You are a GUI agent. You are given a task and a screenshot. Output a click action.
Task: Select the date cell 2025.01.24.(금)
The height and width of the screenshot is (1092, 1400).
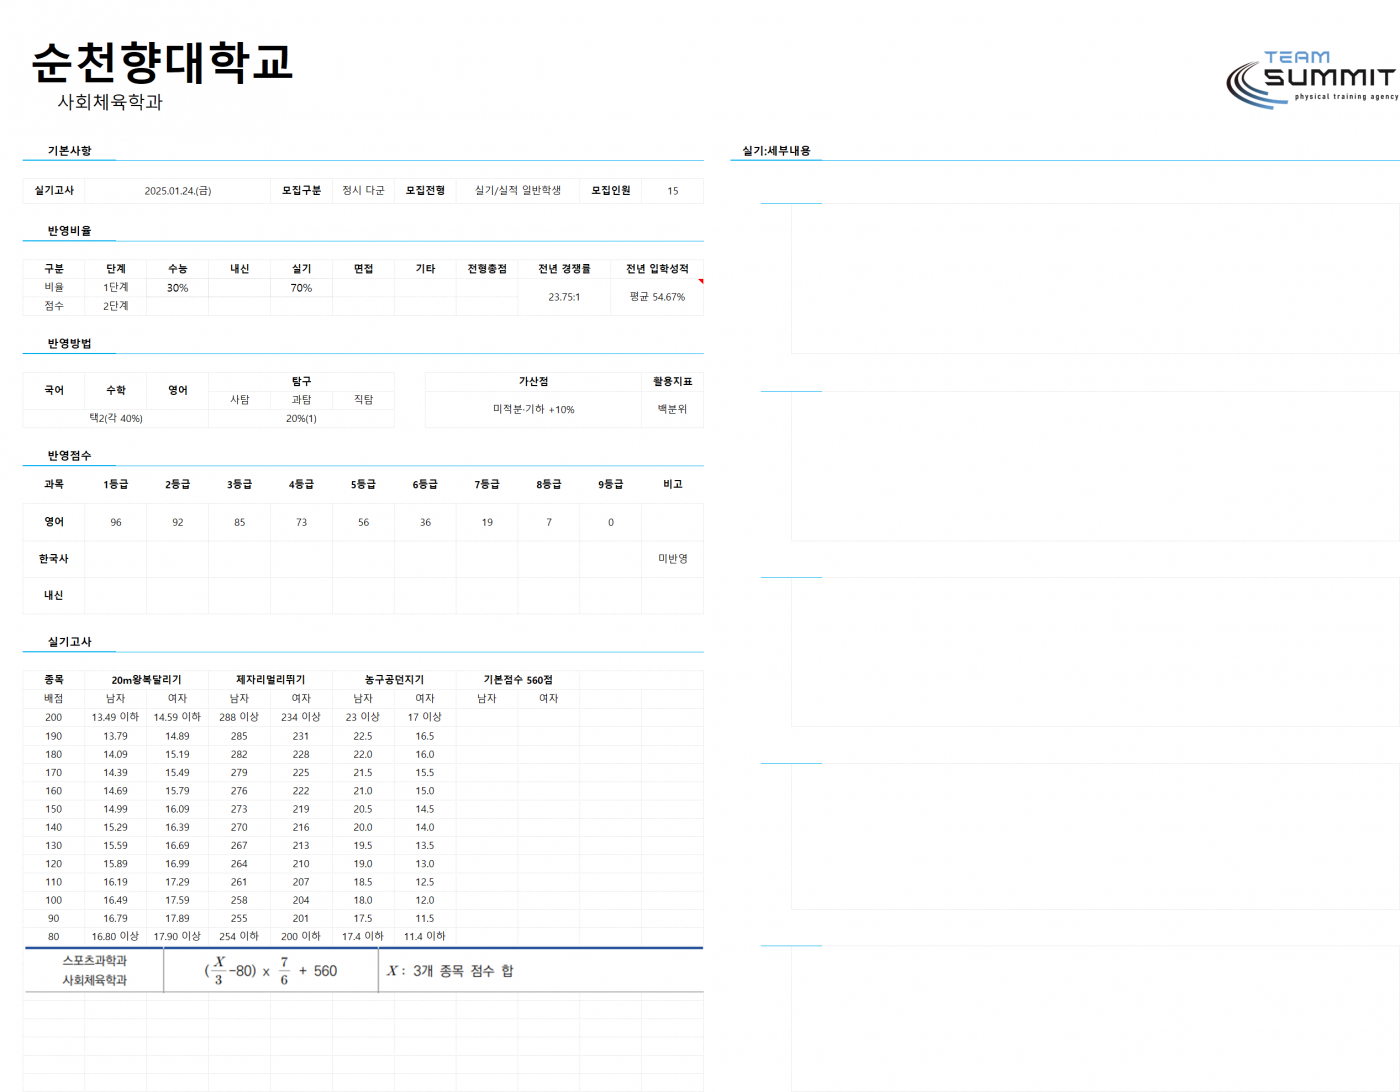click(177, 191)
